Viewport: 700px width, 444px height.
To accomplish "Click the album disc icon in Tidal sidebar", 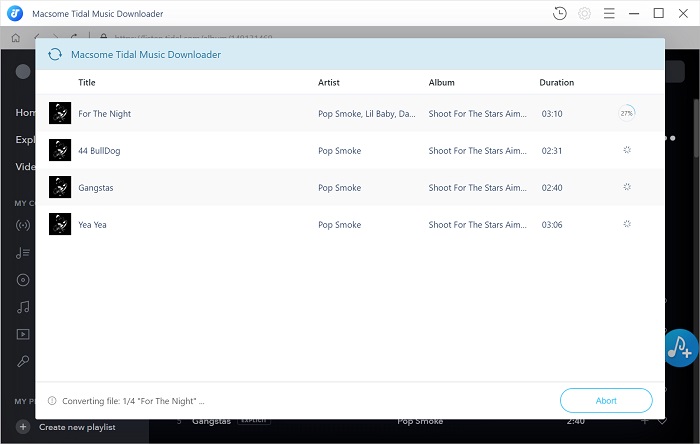I will [x=23, y=280].
